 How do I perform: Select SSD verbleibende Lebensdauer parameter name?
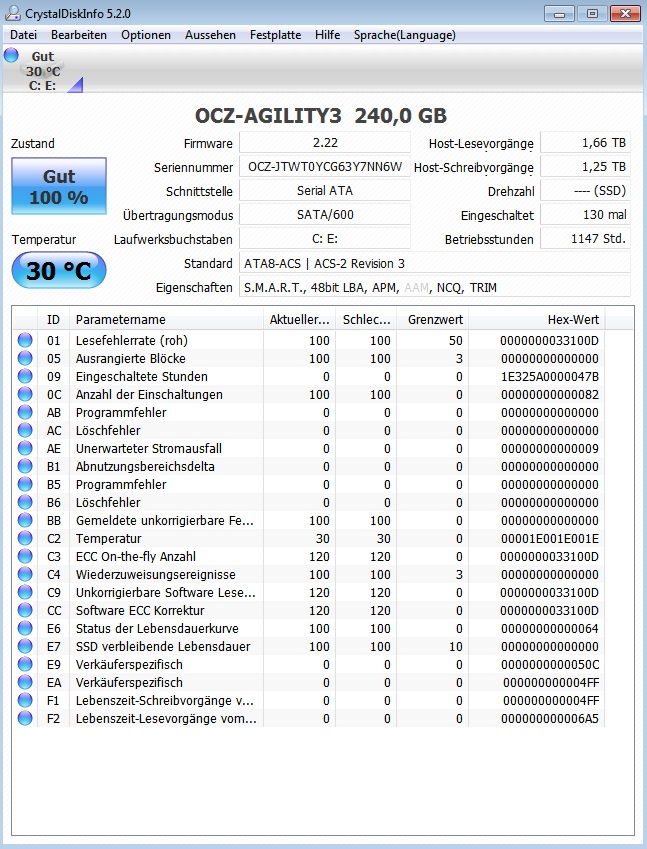click(x=163, y=646)
